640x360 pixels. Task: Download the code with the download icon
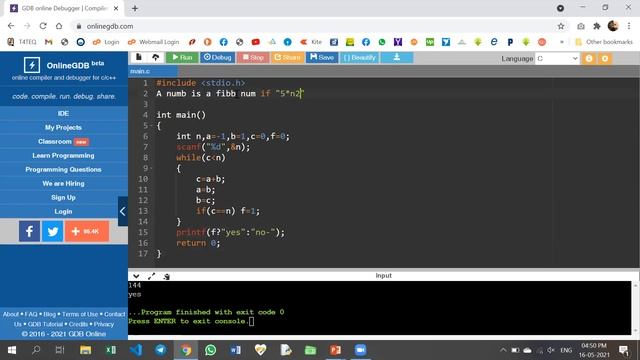pyautogui.click(x=397, y=58)
